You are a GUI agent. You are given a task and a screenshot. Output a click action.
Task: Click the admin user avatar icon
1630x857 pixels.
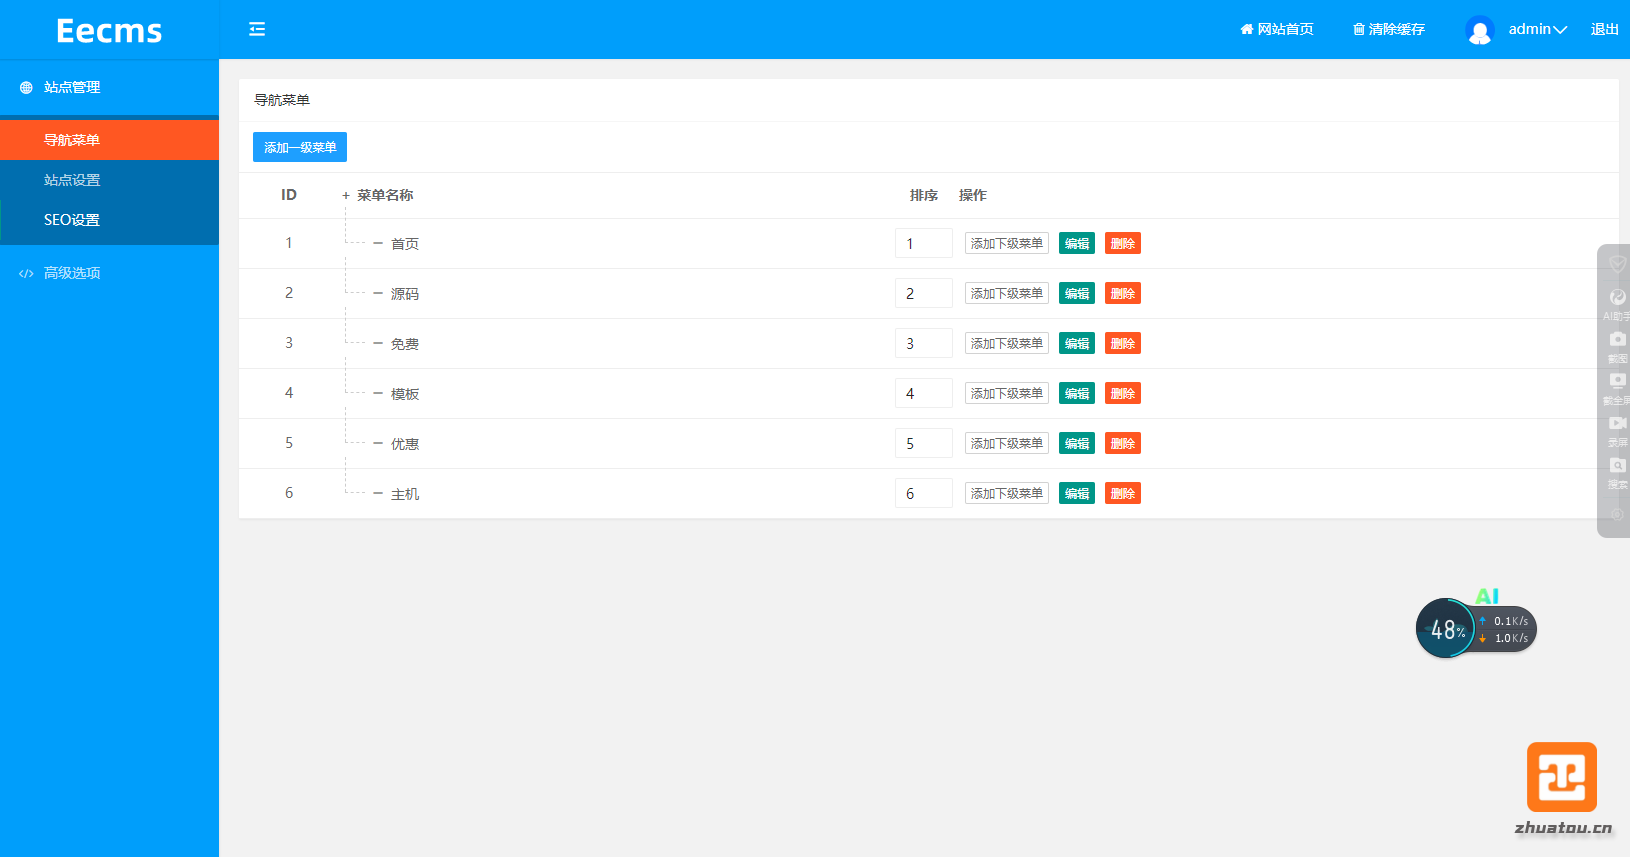(x=1479, y=30)
